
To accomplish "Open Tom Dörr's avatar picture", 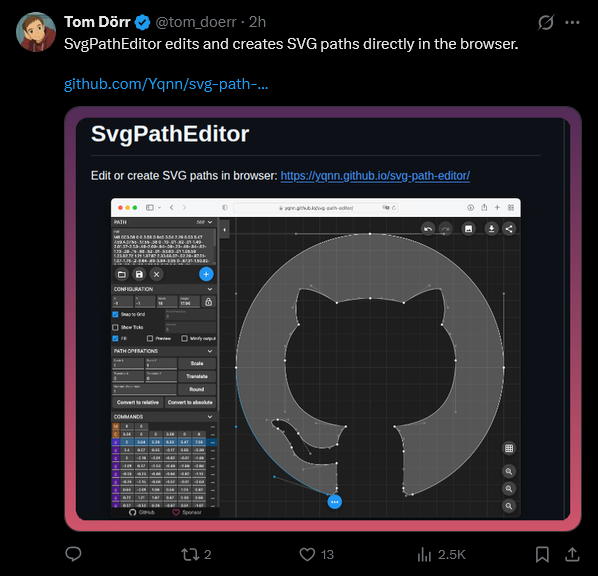I will (x=36, y=32).
